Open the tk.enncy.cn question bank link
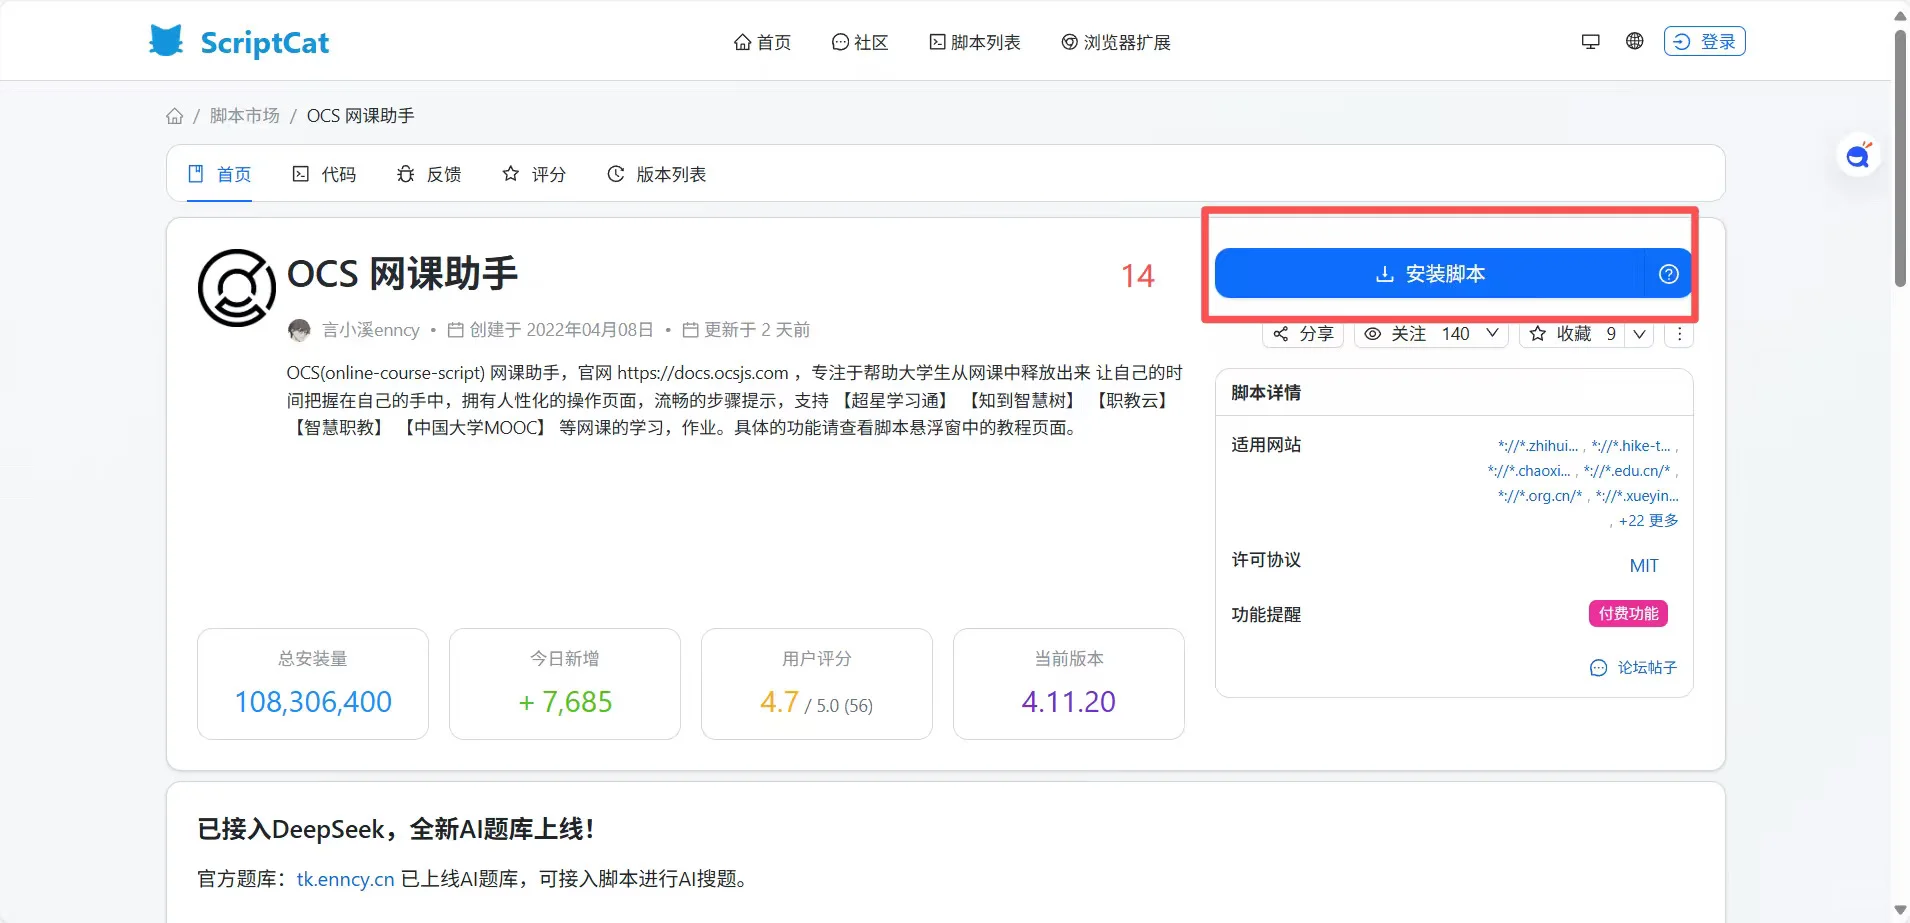Image resolution: width=1910 pixels, height=923 pixels. pyautogui.click(x=344, y=878)
